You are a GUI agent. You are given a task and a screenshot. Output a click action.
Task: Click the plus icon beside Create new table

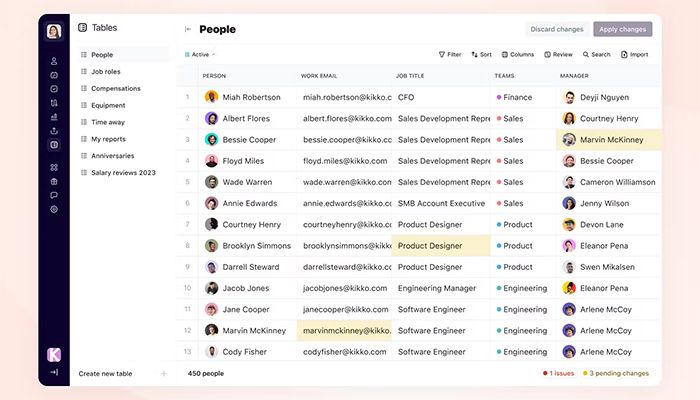point(164,373)
